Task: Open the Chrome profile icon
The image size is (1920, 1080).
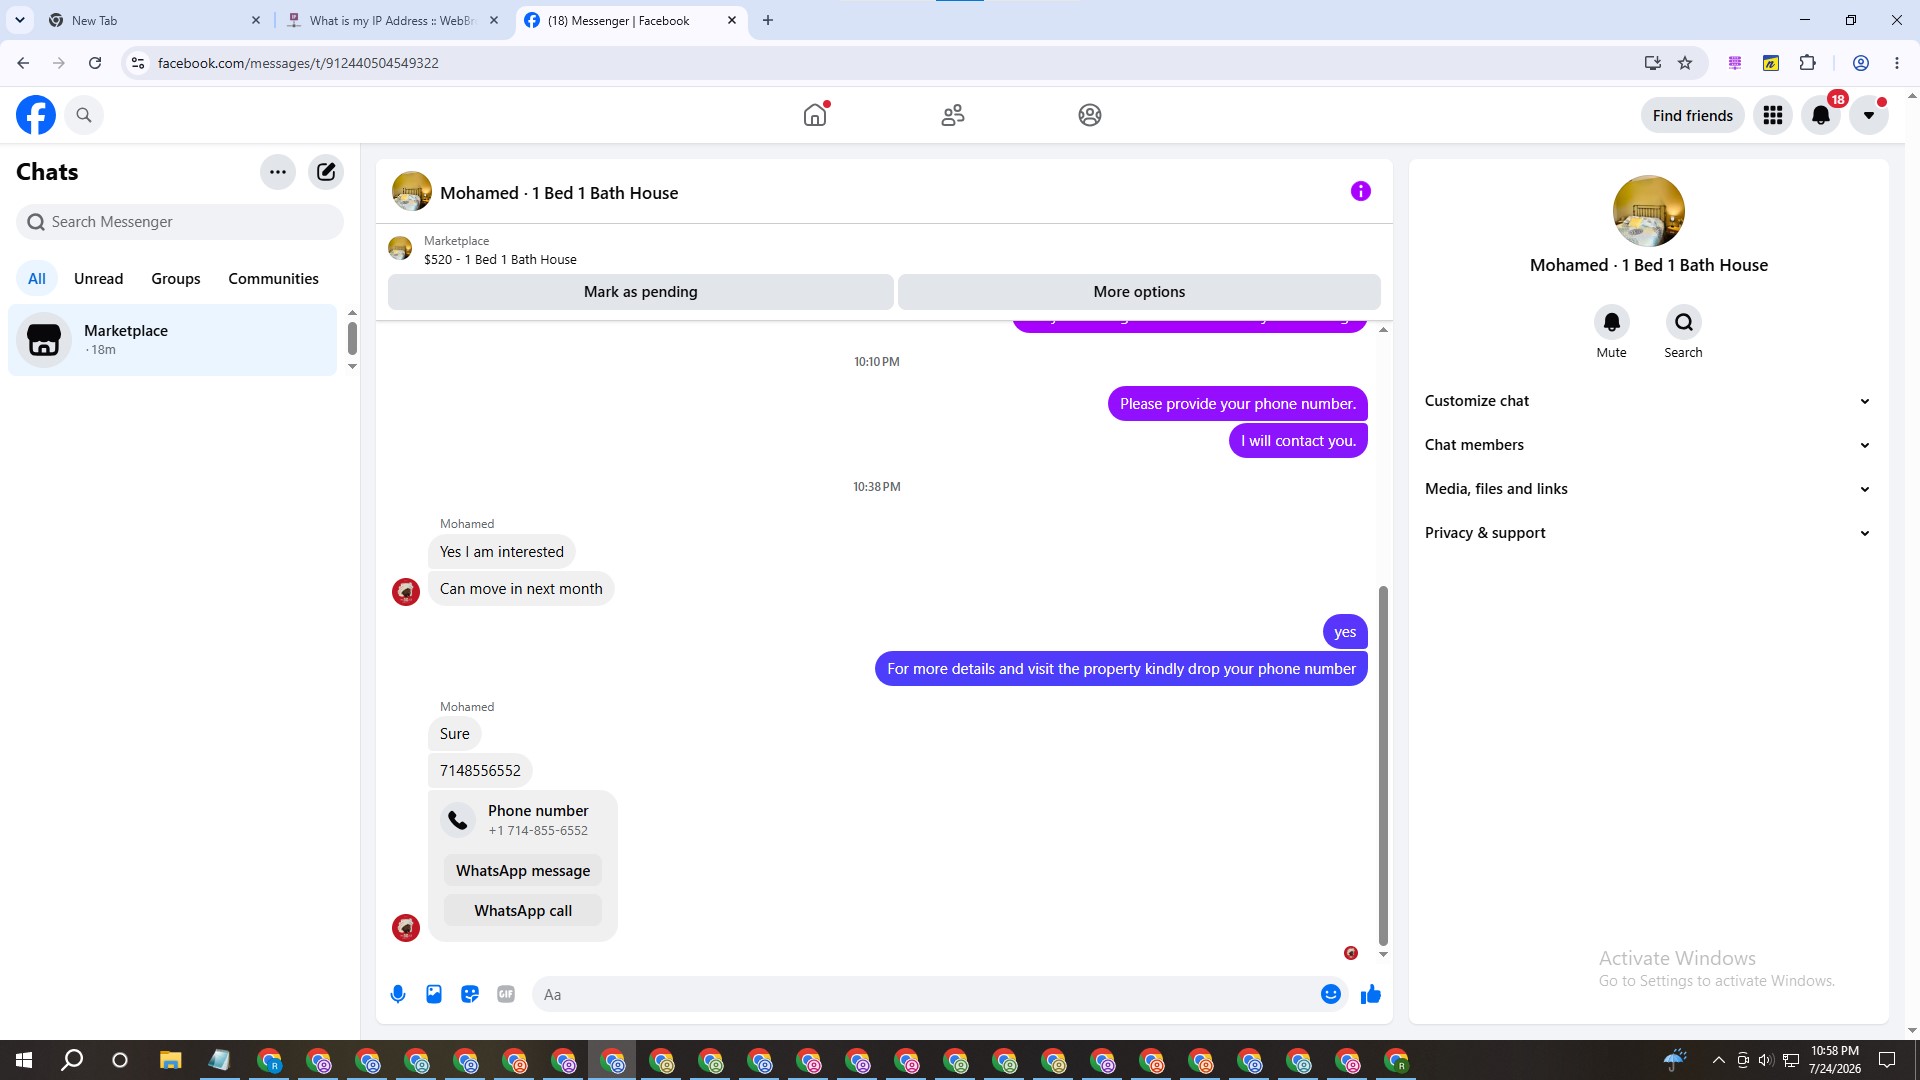Action: click(1861, 63)
